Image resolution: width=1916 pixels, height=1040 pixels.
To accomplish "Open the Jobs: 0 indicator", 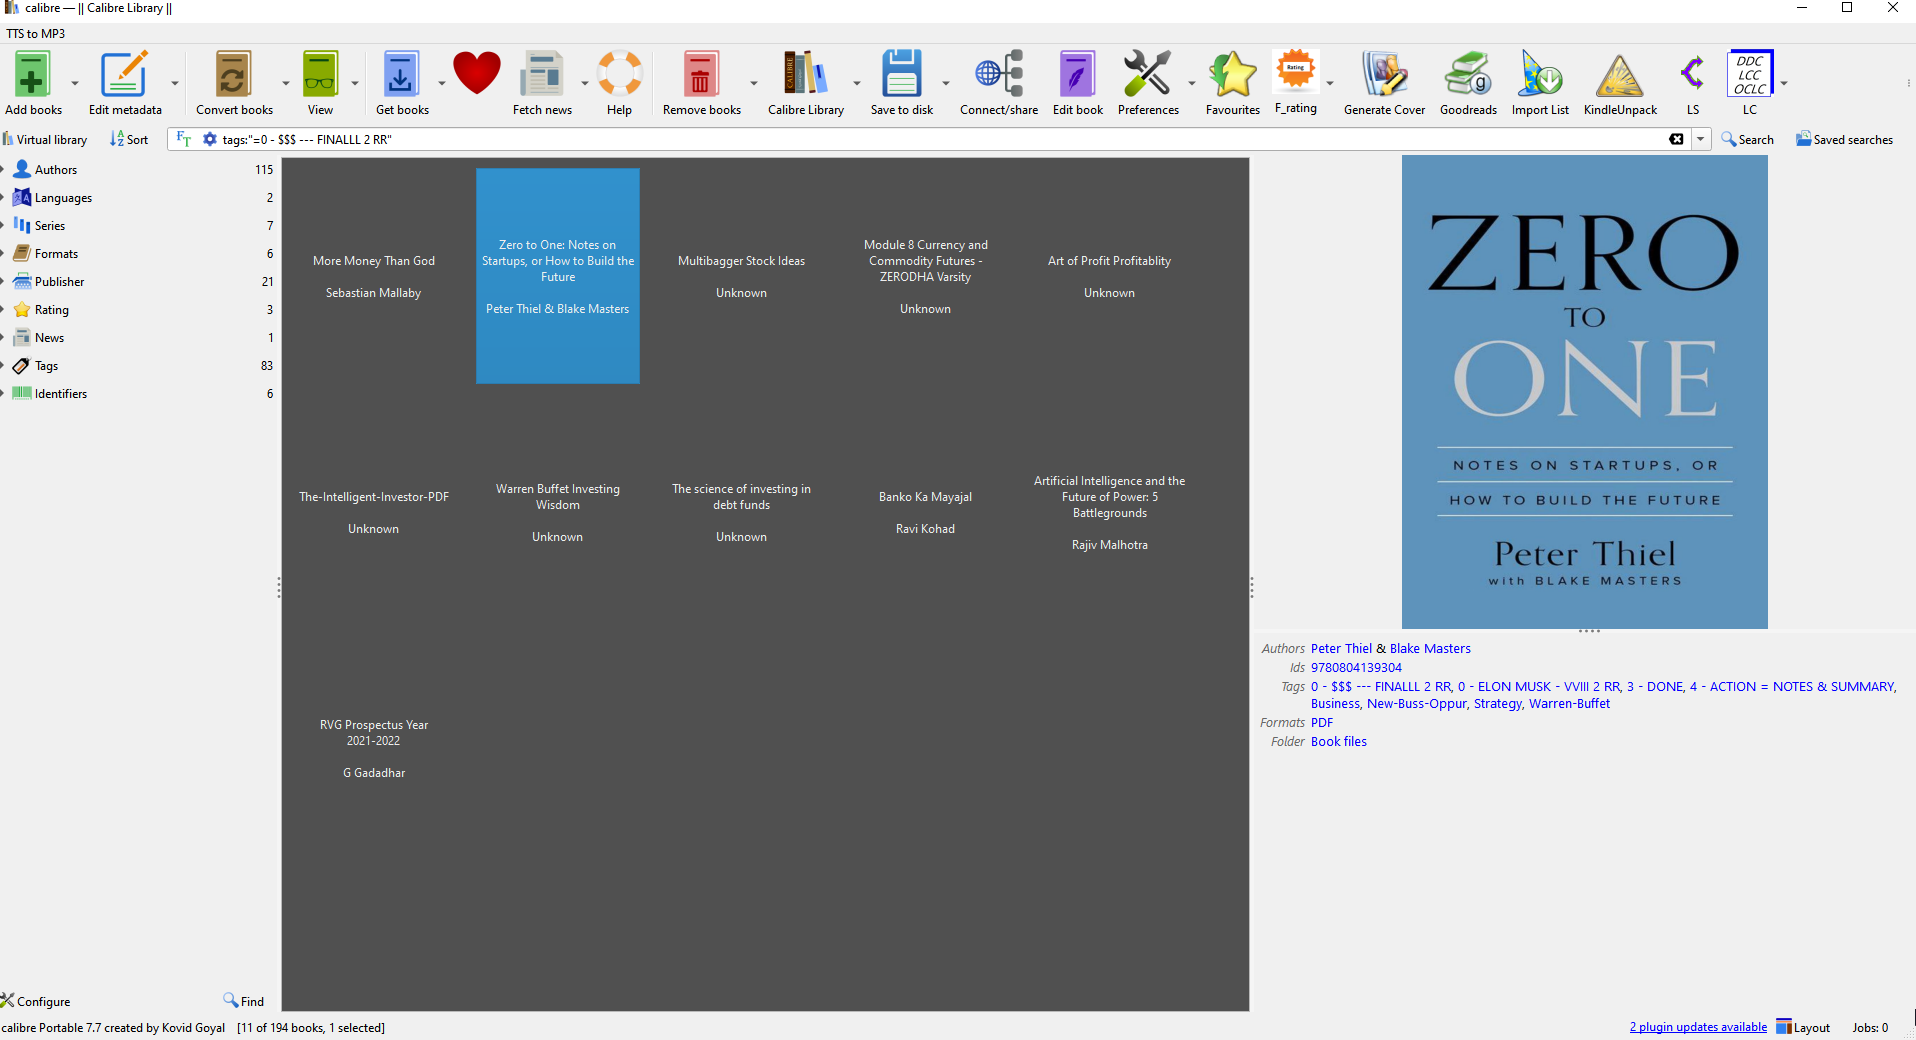I will pyautogui.click(x=1870, y=1027).
